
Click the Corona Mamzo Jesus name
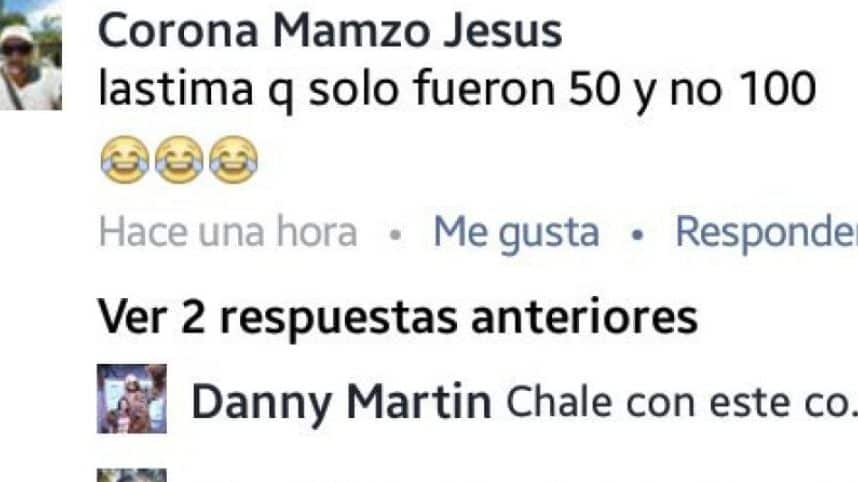click(x=330, y=31)
